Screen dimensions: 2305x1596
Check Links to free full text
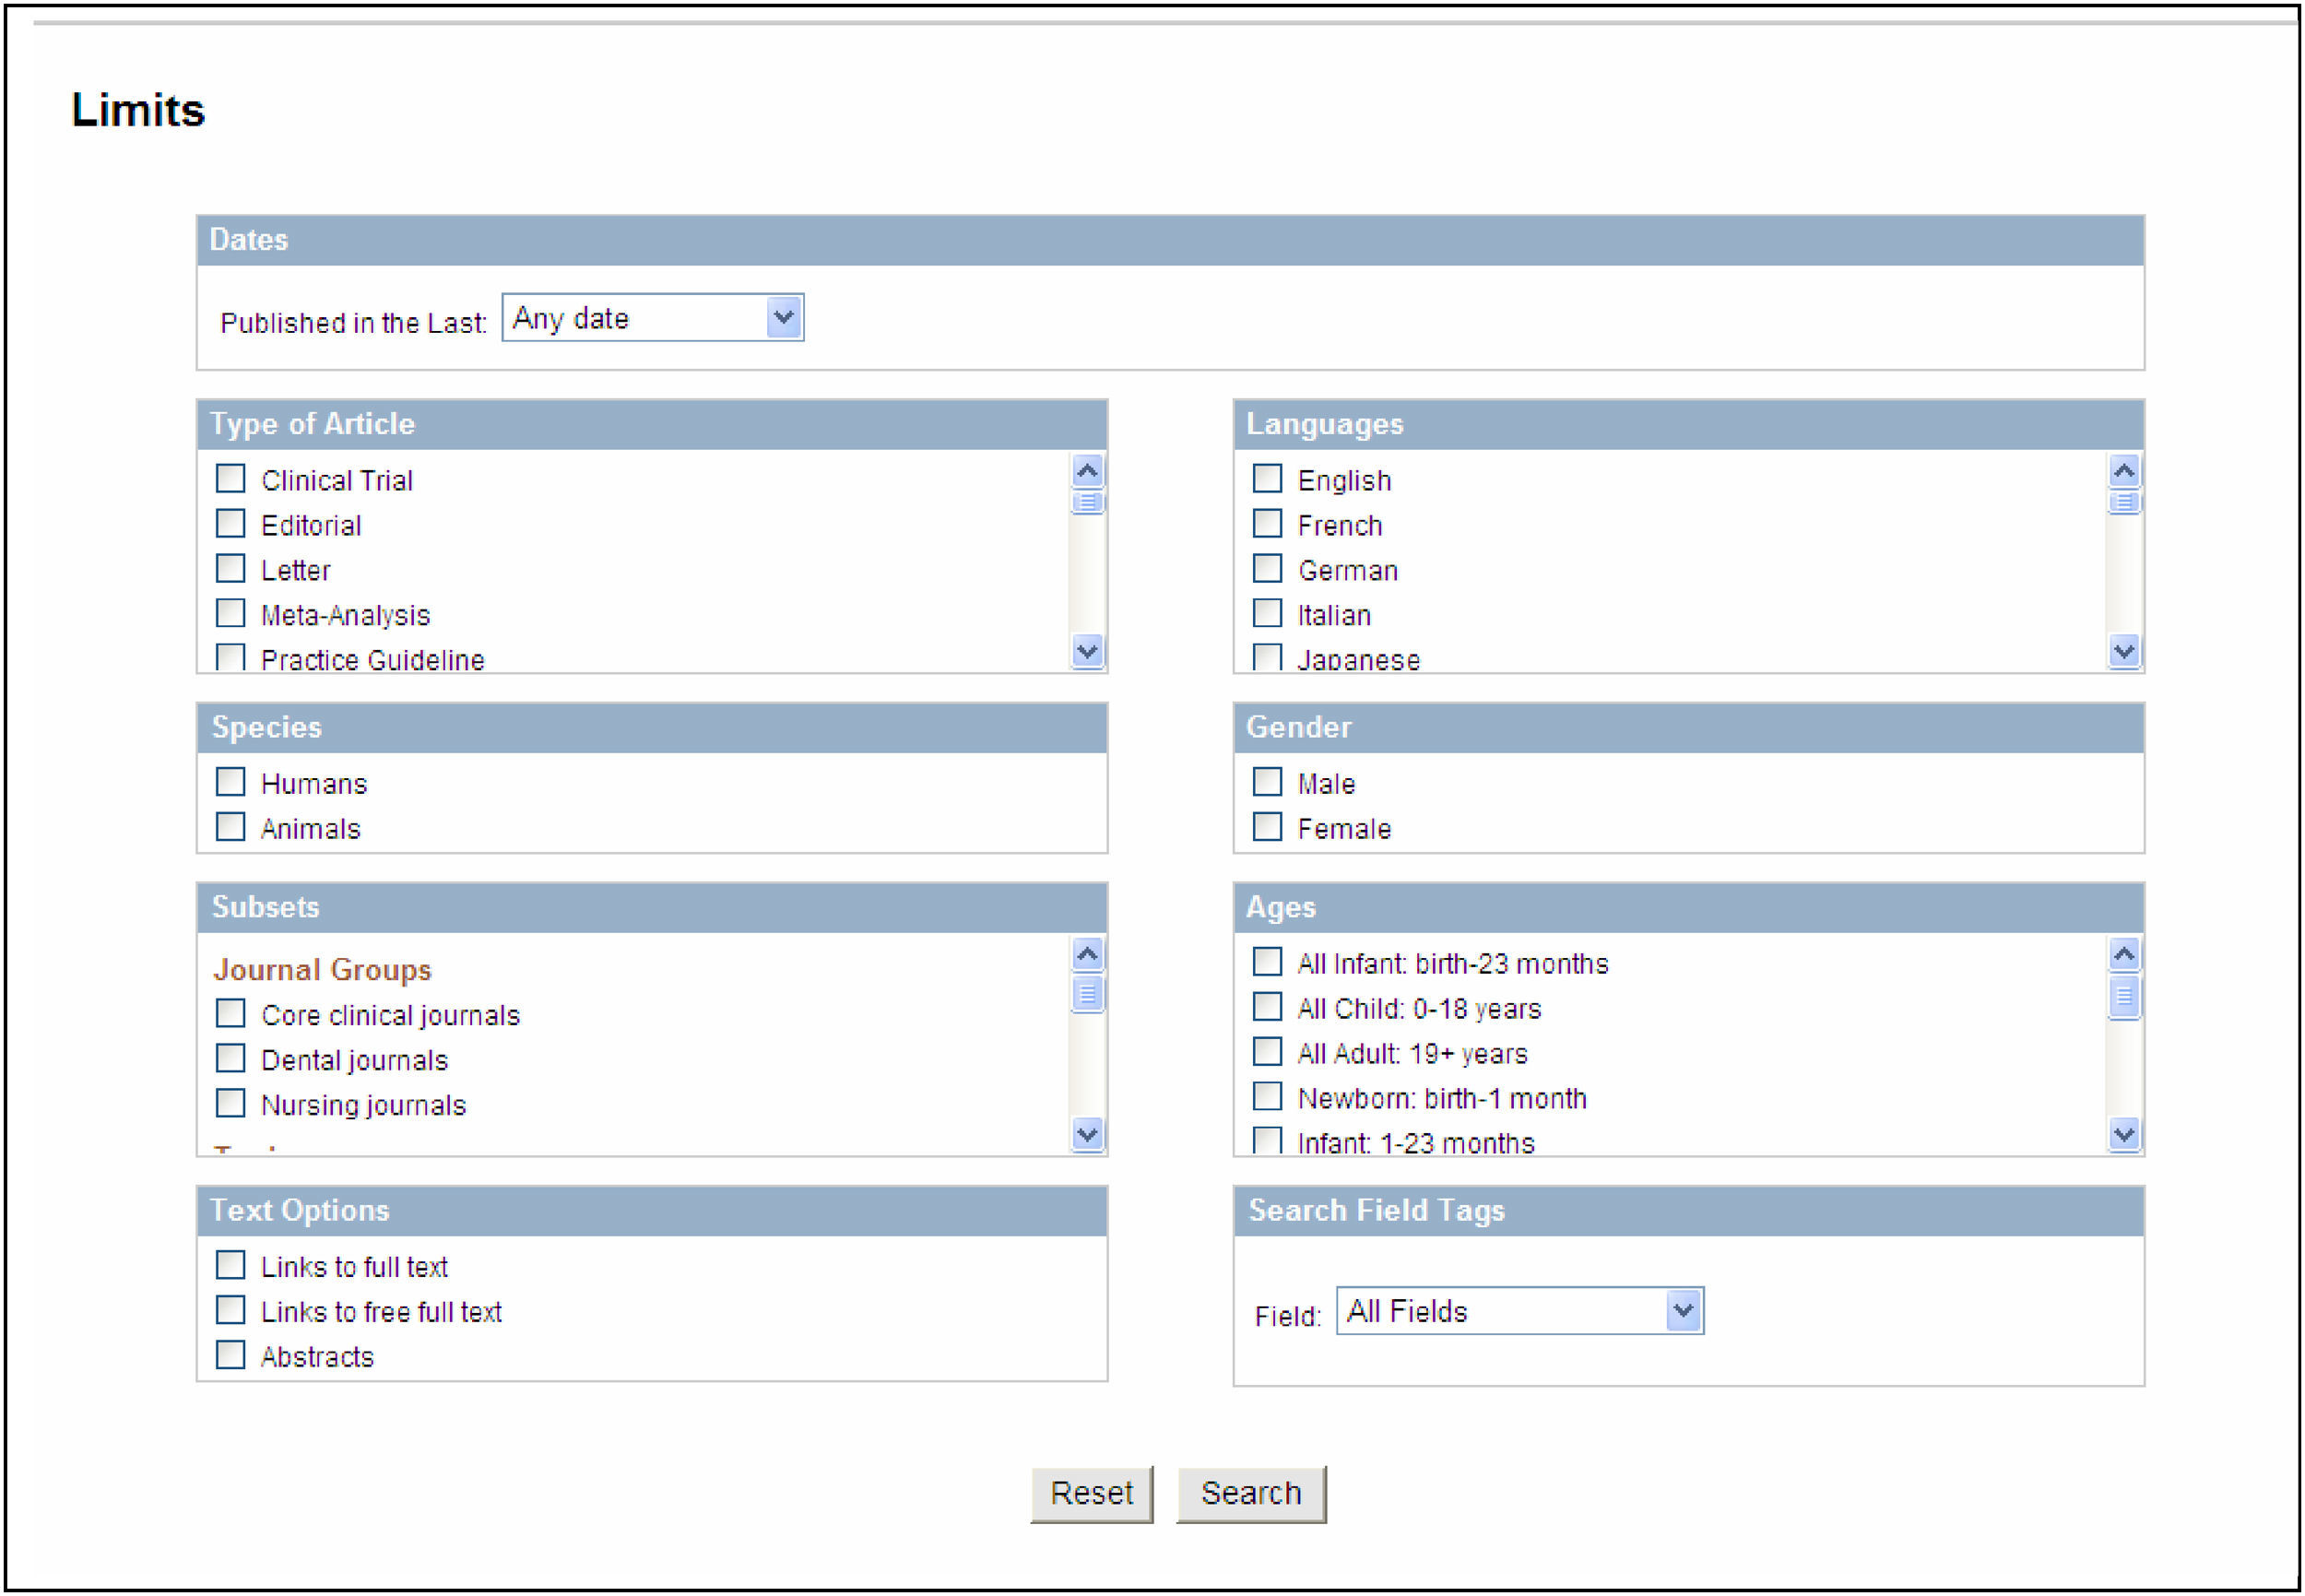coord(231,1310)
